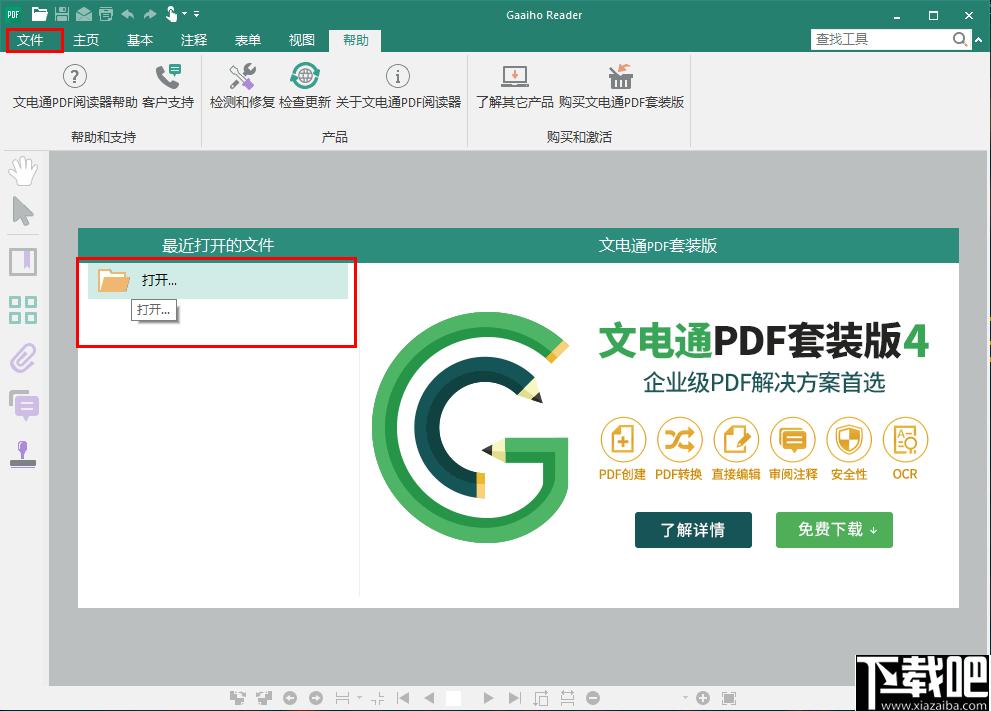Image resolution: width=991 pixels, height=711 pixels.
Task: Expand the touch mode dropdown arrow
Action: click(x=185, y=13)
